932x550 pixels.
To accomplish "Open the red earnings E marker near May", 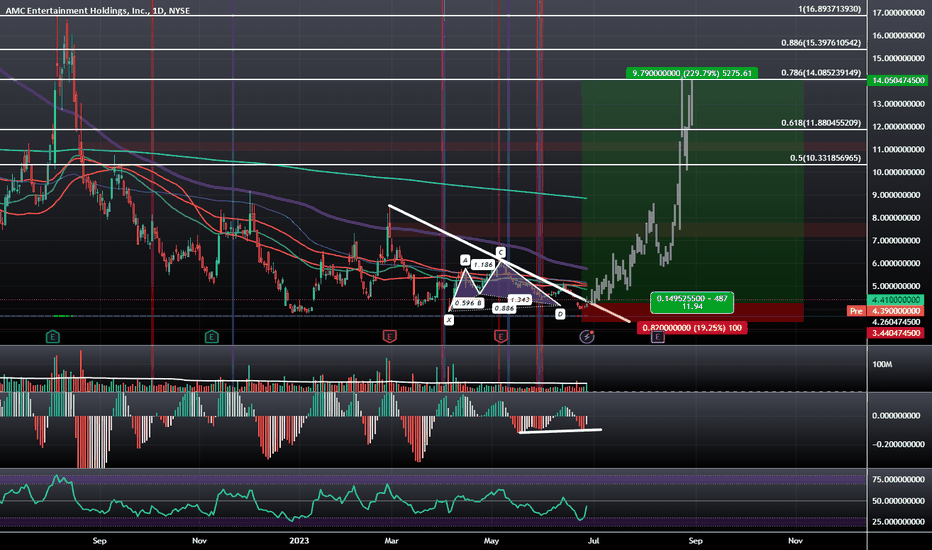I will (500, 337).
